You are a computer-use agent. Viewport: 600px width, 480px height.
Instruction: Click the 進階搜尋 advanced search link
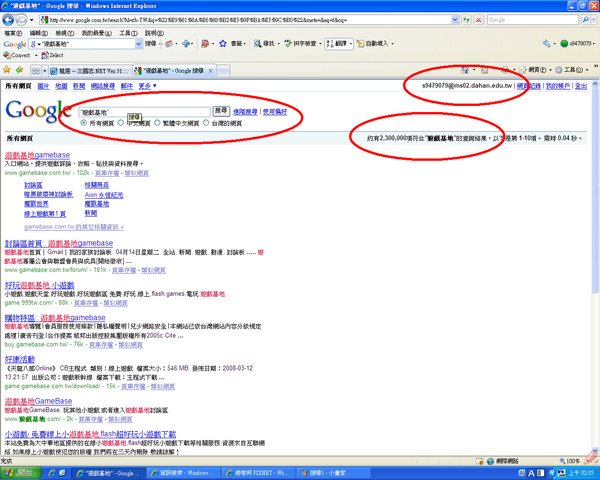tap(245, 112)
